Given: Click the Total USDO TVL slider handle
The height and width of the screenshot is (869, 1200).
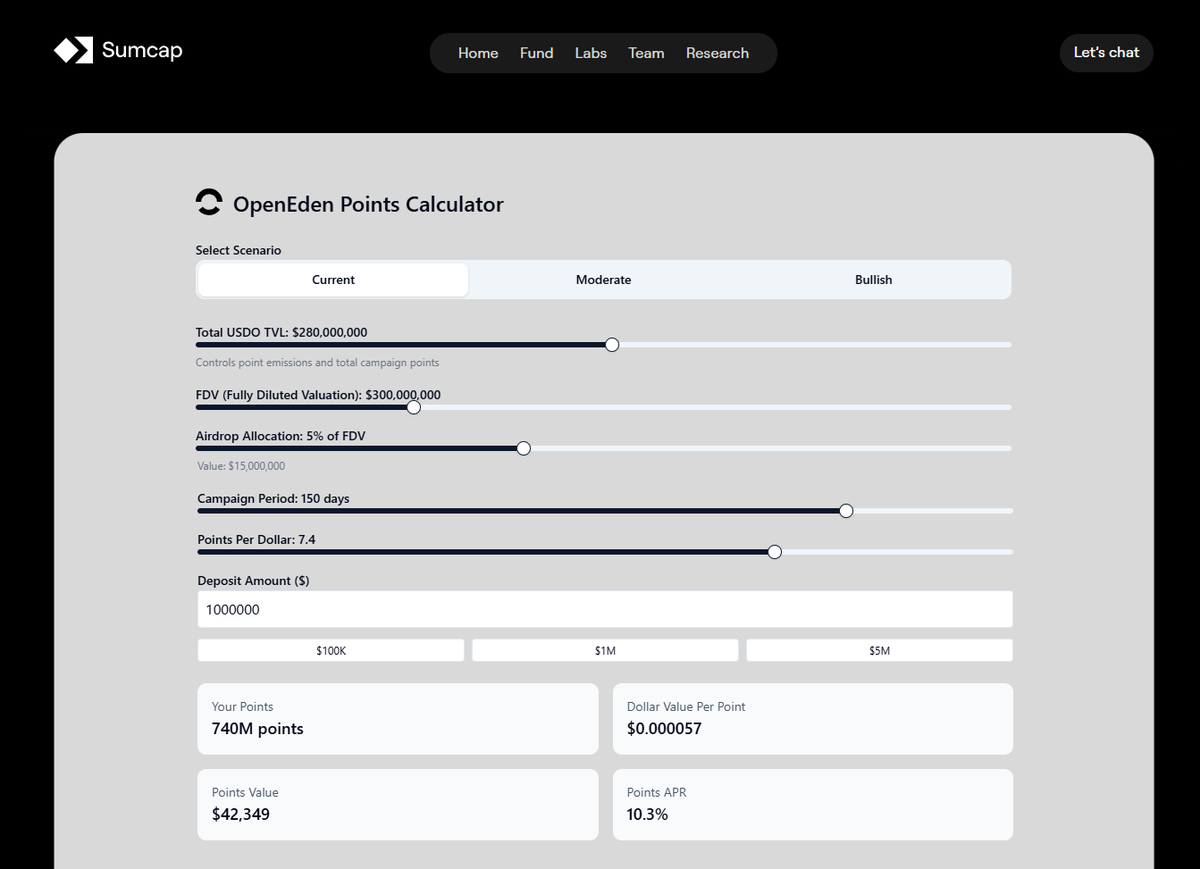Looking at the screenshot, I should (x=612, y=344).
